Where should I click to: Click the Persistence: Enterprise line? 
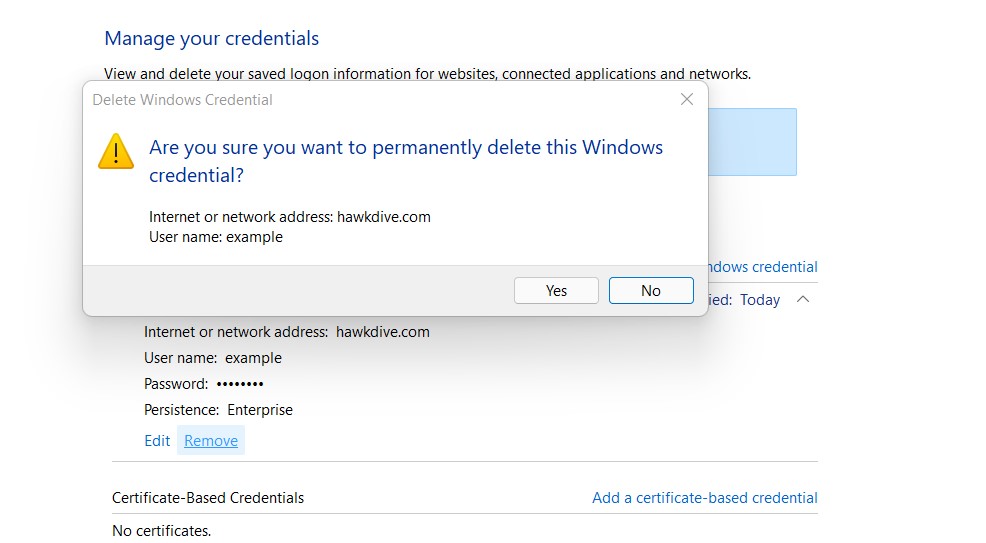click(x=218, y=410)
